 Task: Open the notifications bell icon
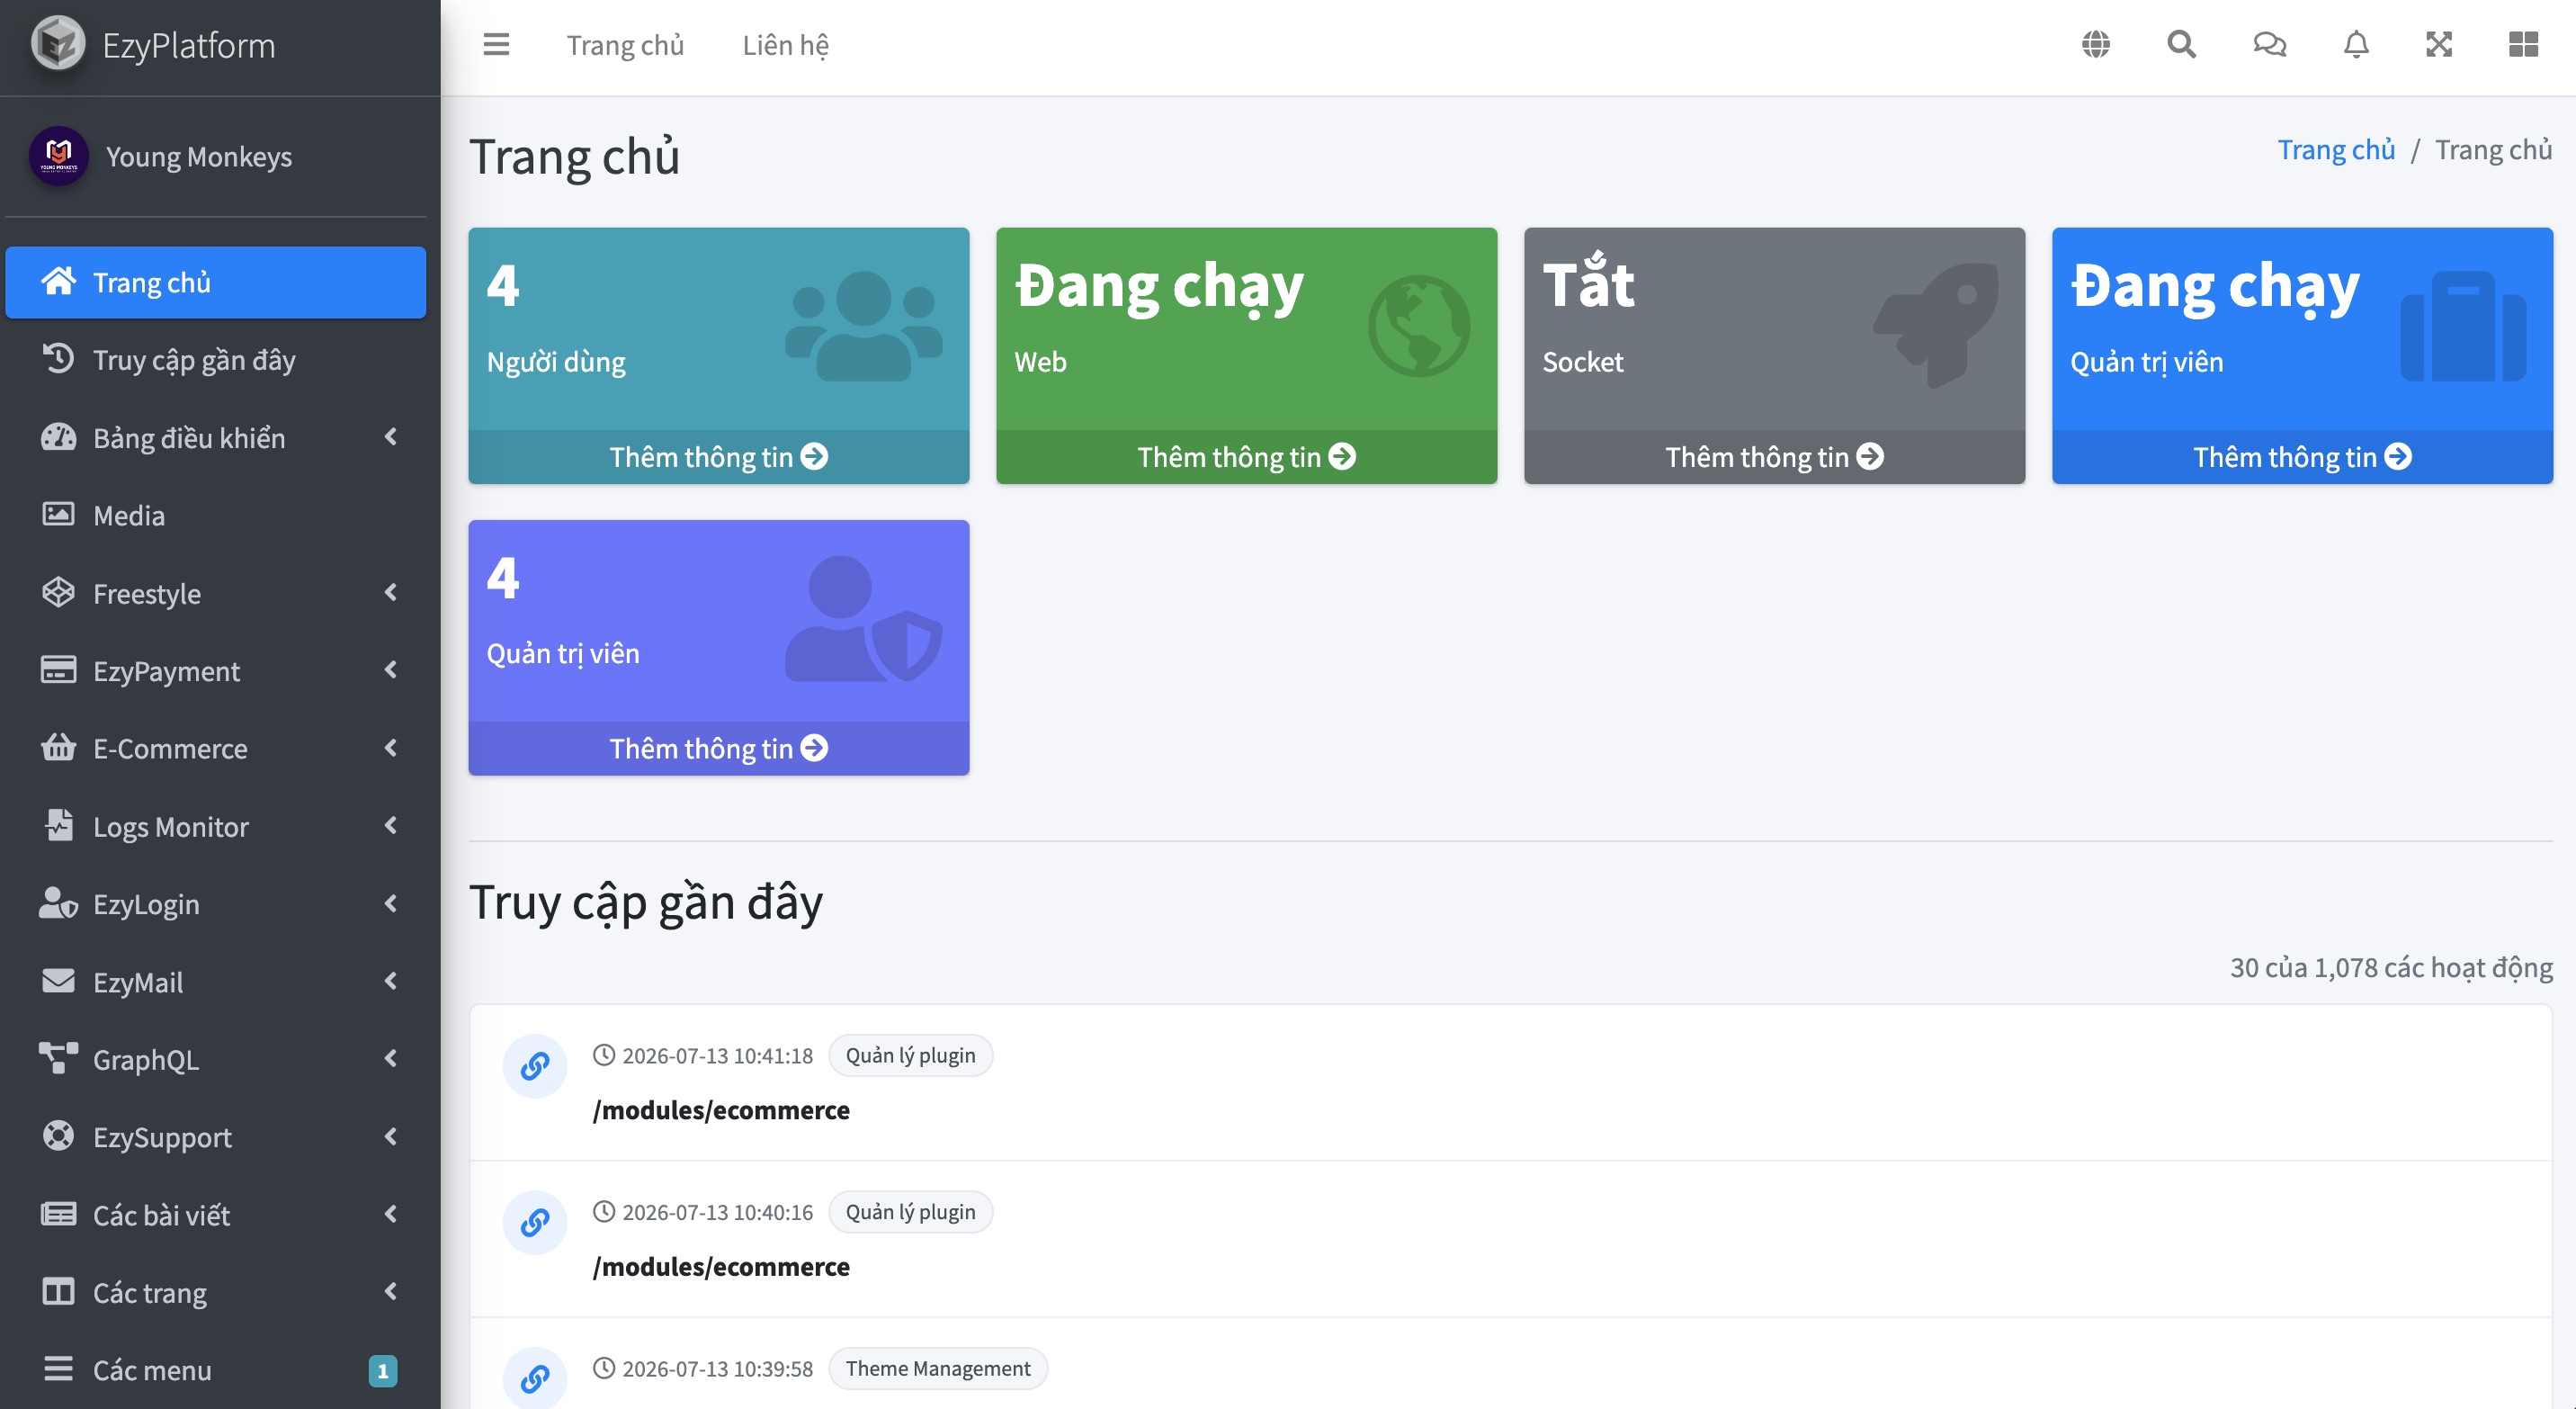point(2356,45)
